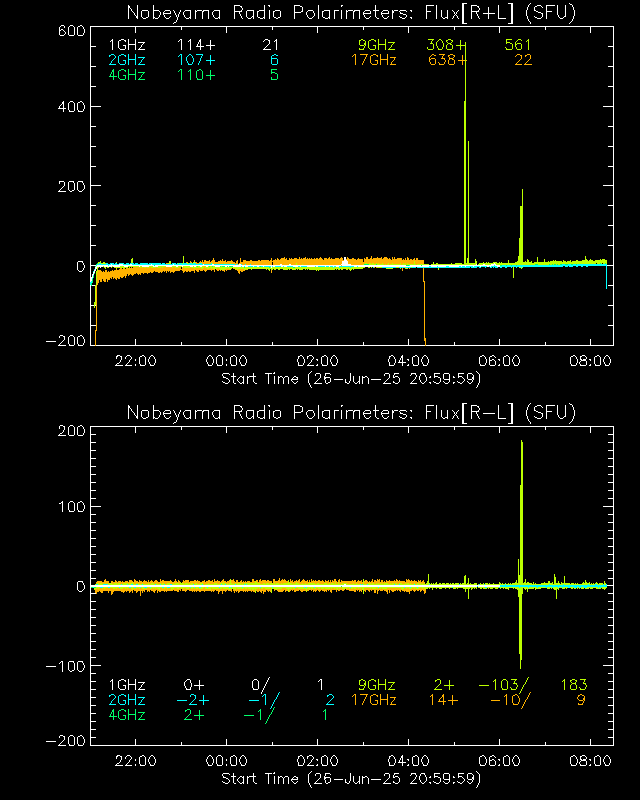Pick the 6 value in top 2GHz row

pos(275,60)
